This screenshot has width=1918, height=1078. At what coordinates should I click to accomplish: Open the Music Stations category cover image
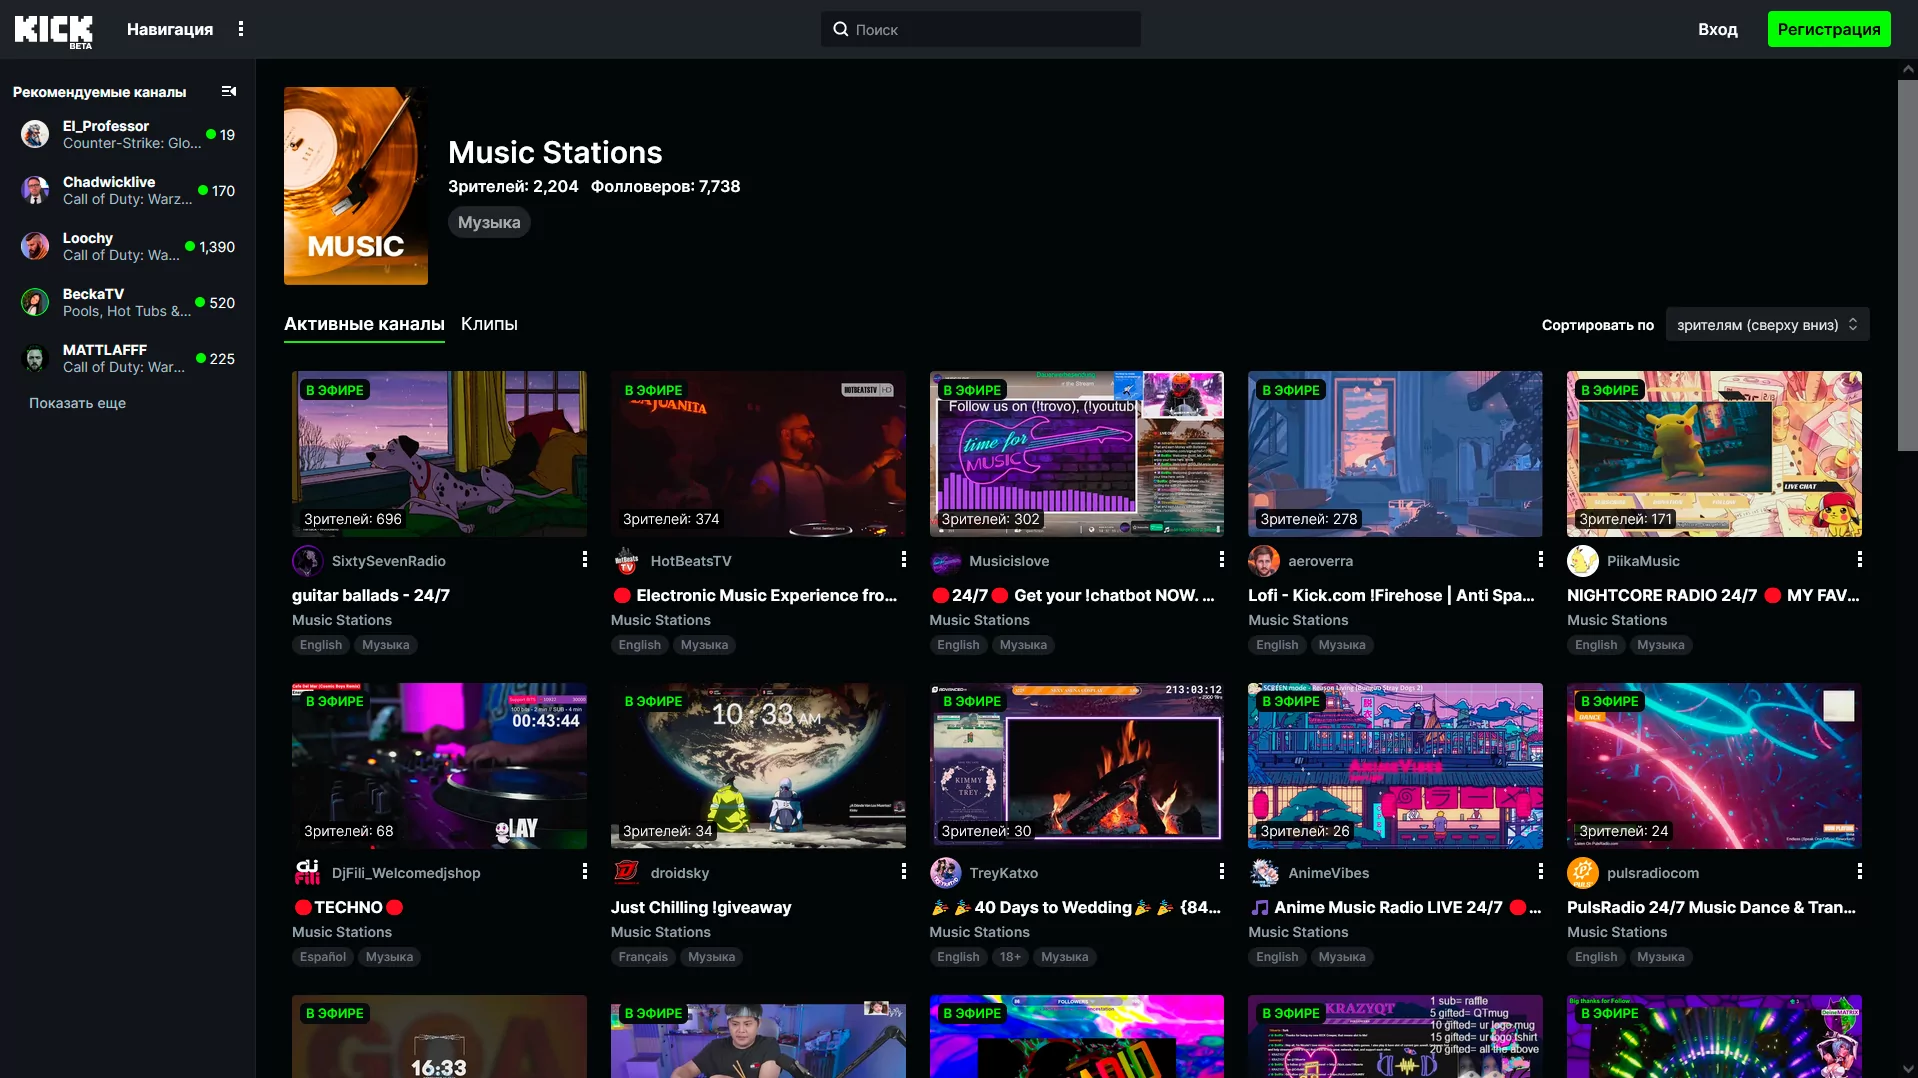pos(356,186)
